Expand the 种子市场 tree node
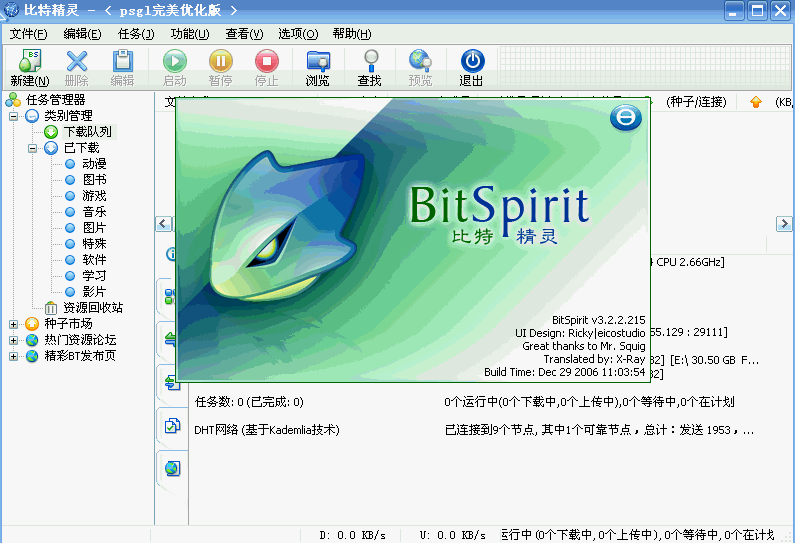This screenshot has width=795, height=543. [13, 324]
